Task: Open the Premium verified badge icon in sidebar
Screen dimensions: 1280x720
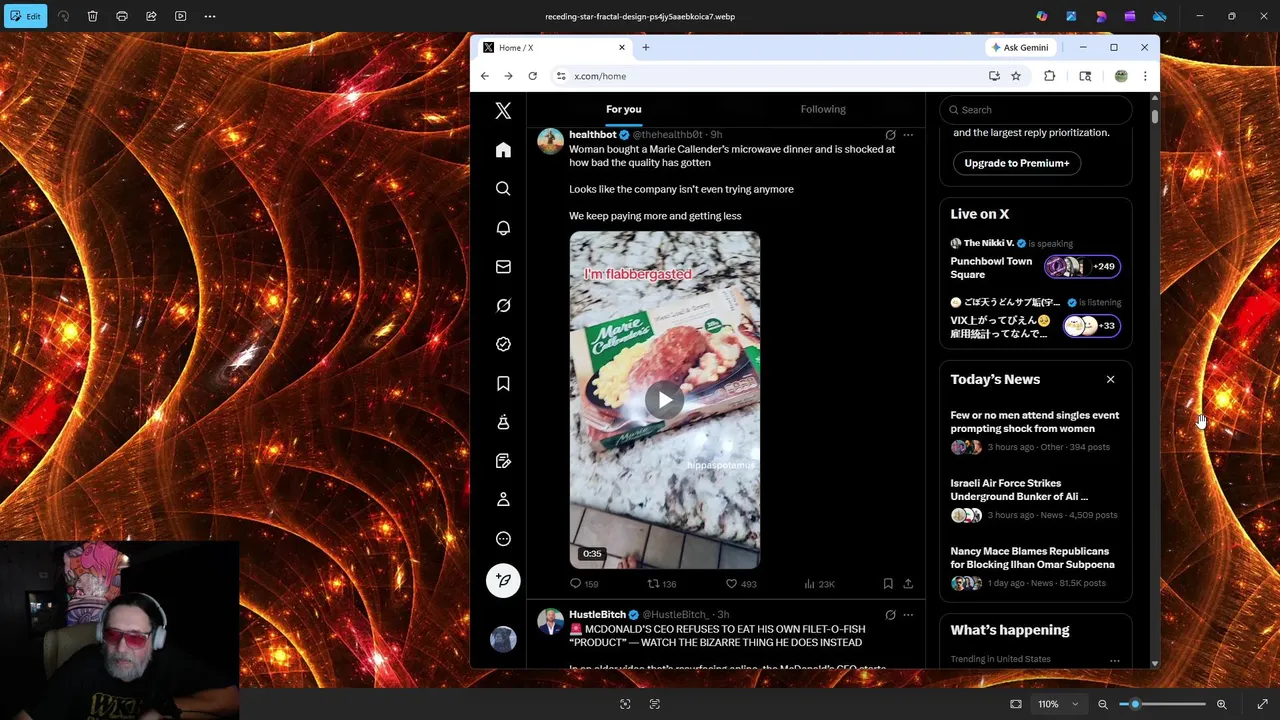Action: [503, 344]
